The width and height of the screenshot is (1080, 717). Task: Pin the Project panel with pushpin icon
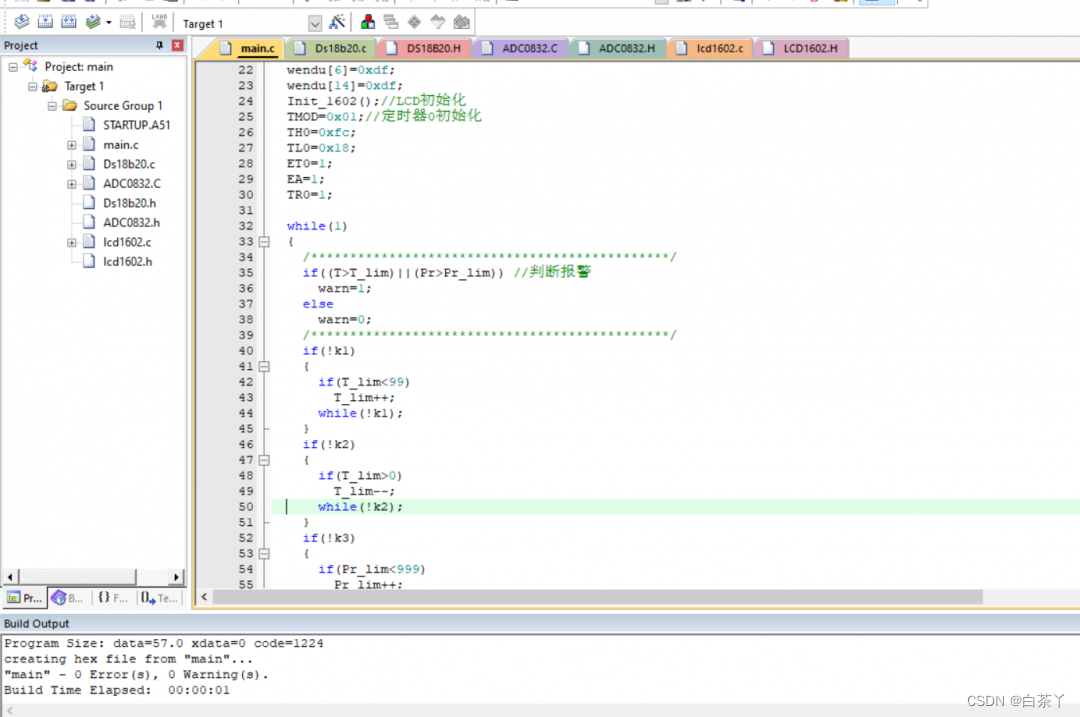[159, 46]
